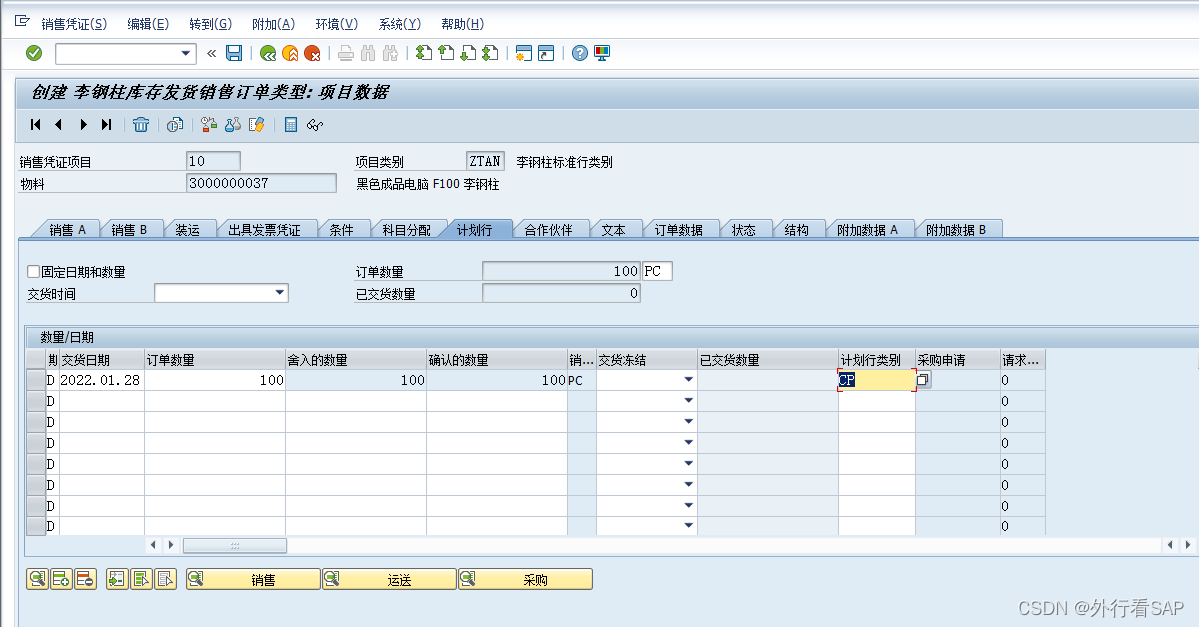1199x627 pixels.
Task: Switch to the 条件 tab
Action: click(341, 229)
